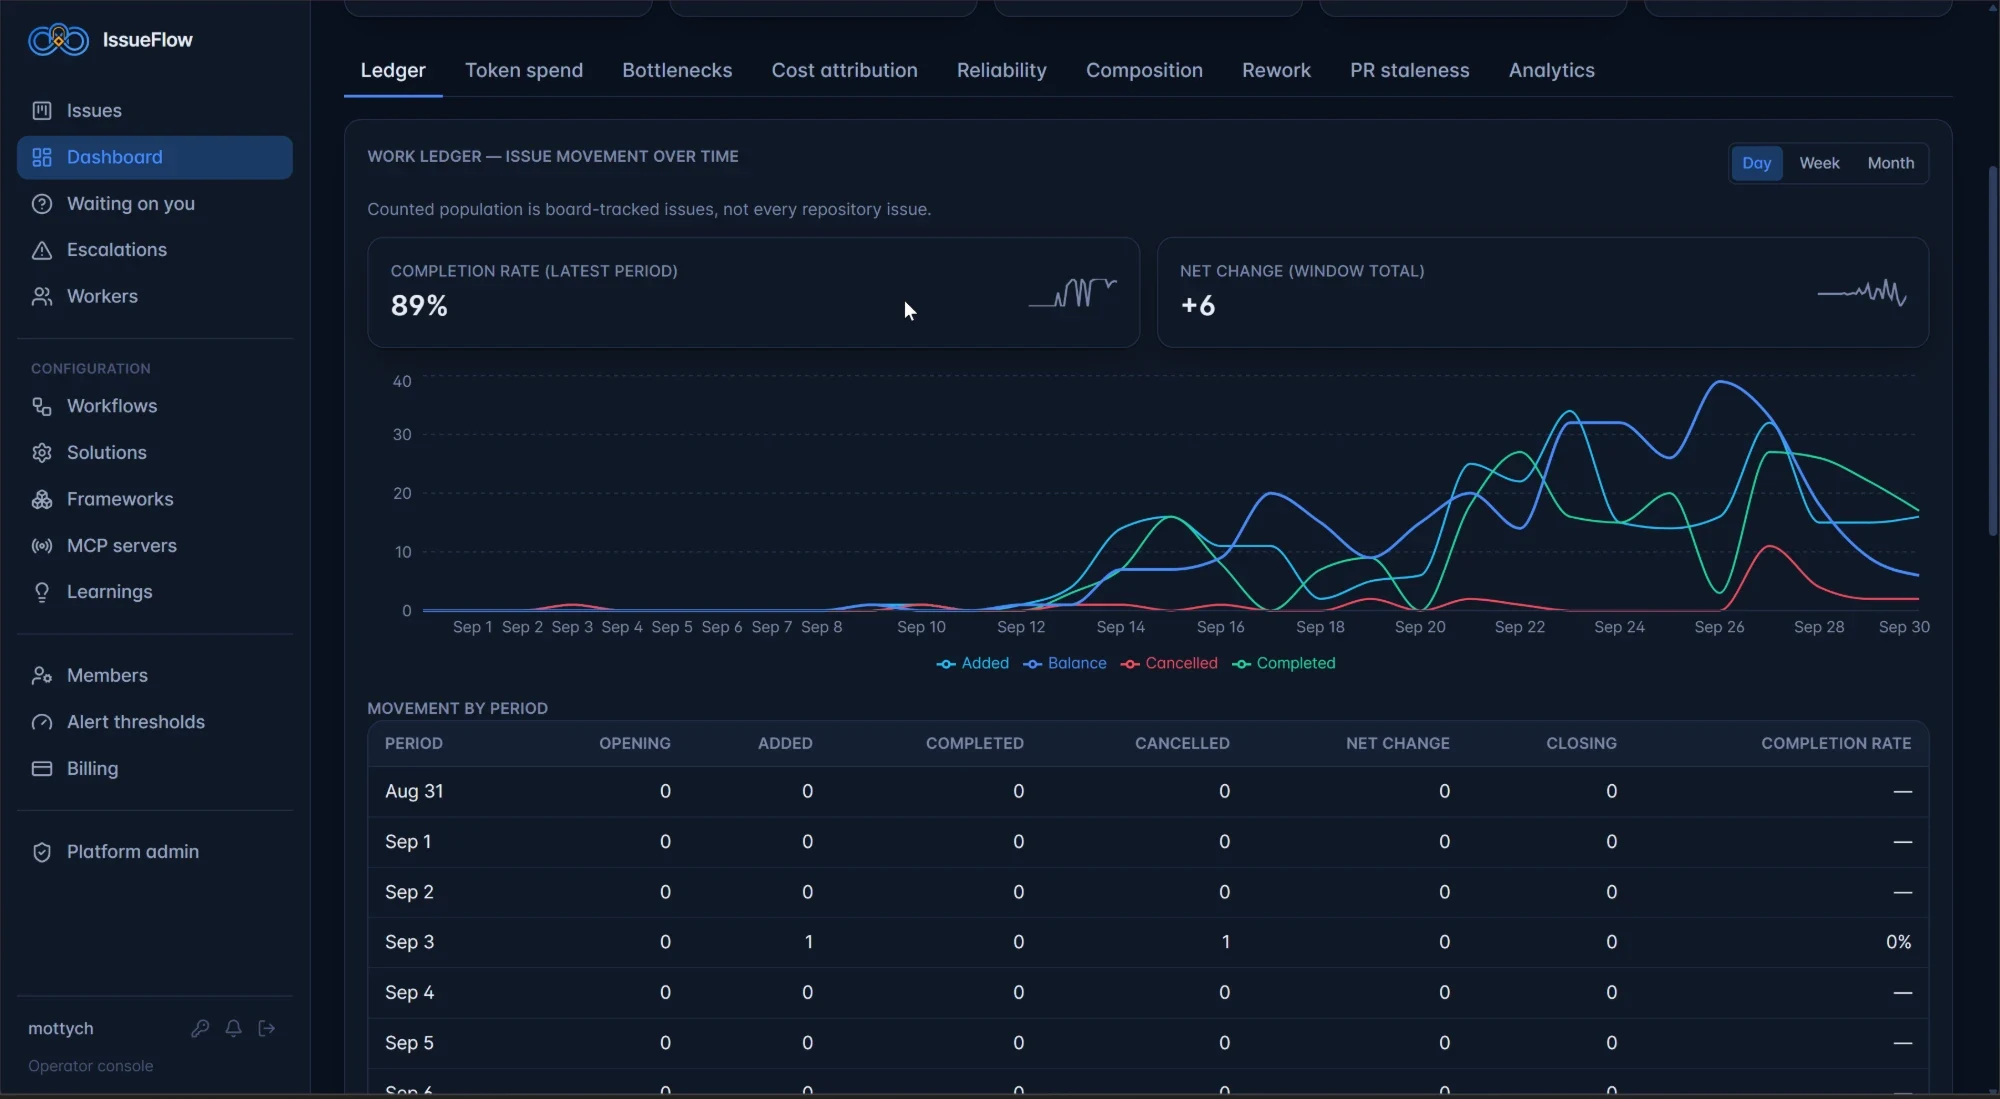
Task: Select the Day granularity toggle
Action: tap(1756, 163)
